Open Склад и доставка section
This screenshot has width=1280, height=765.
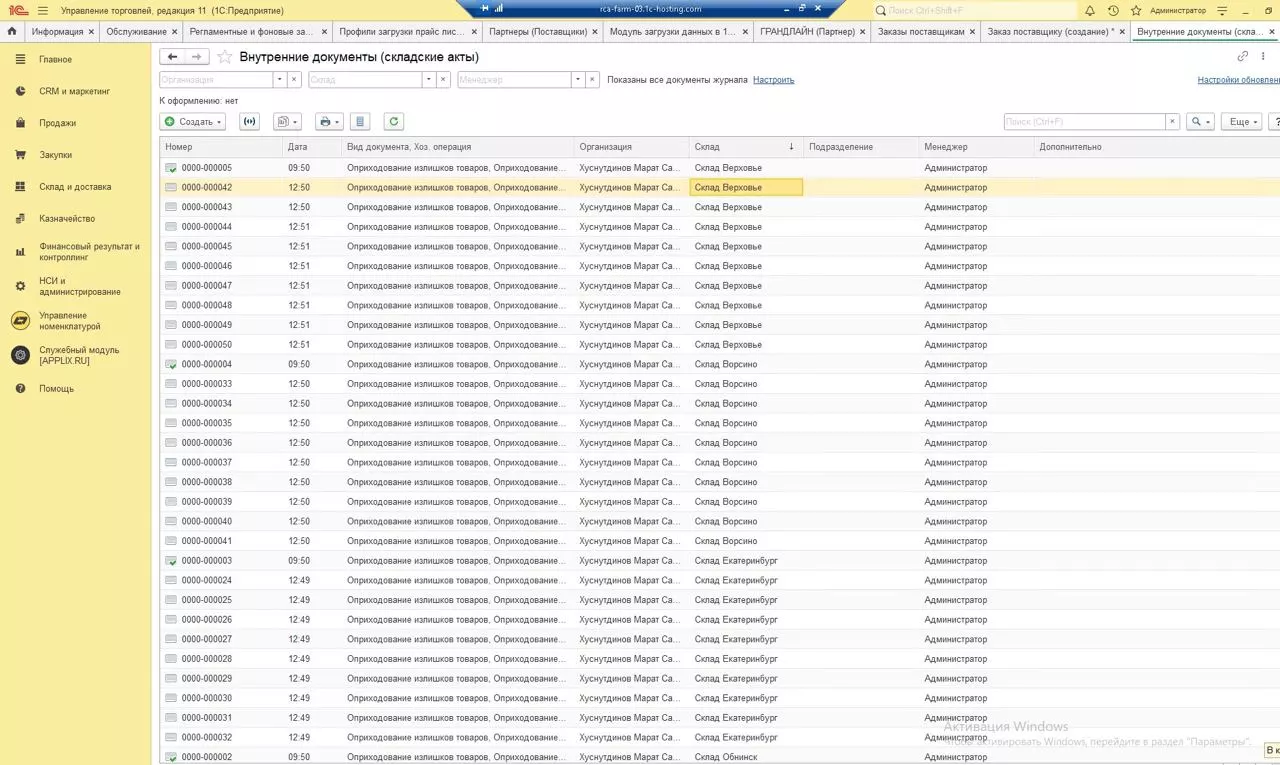point(75,187)
